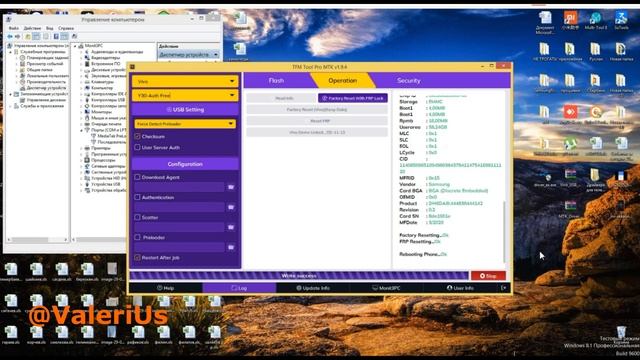Screen dimensions: 640x360
Task: Expand Клавиатуры node in device tree
Action: click(x=81, y=82)
